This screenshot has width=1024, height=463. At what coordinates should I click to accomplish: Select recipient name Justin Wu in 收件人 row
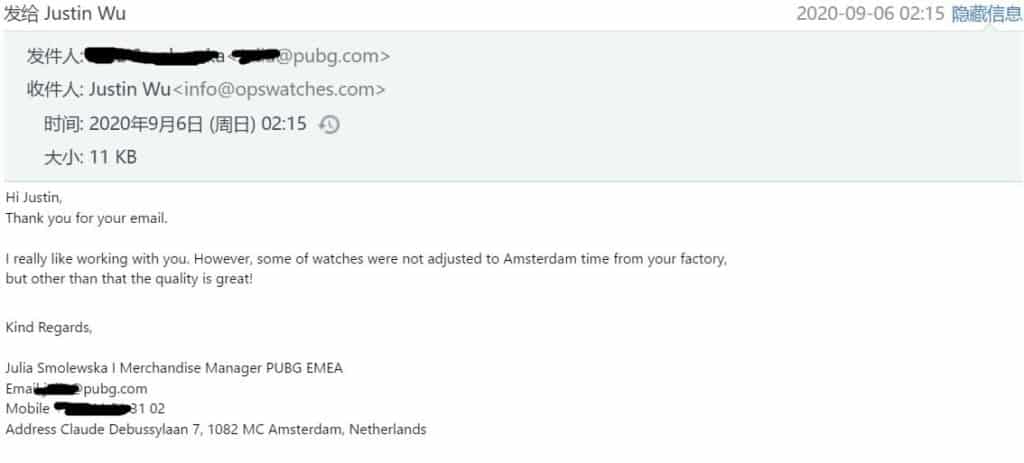129,90
